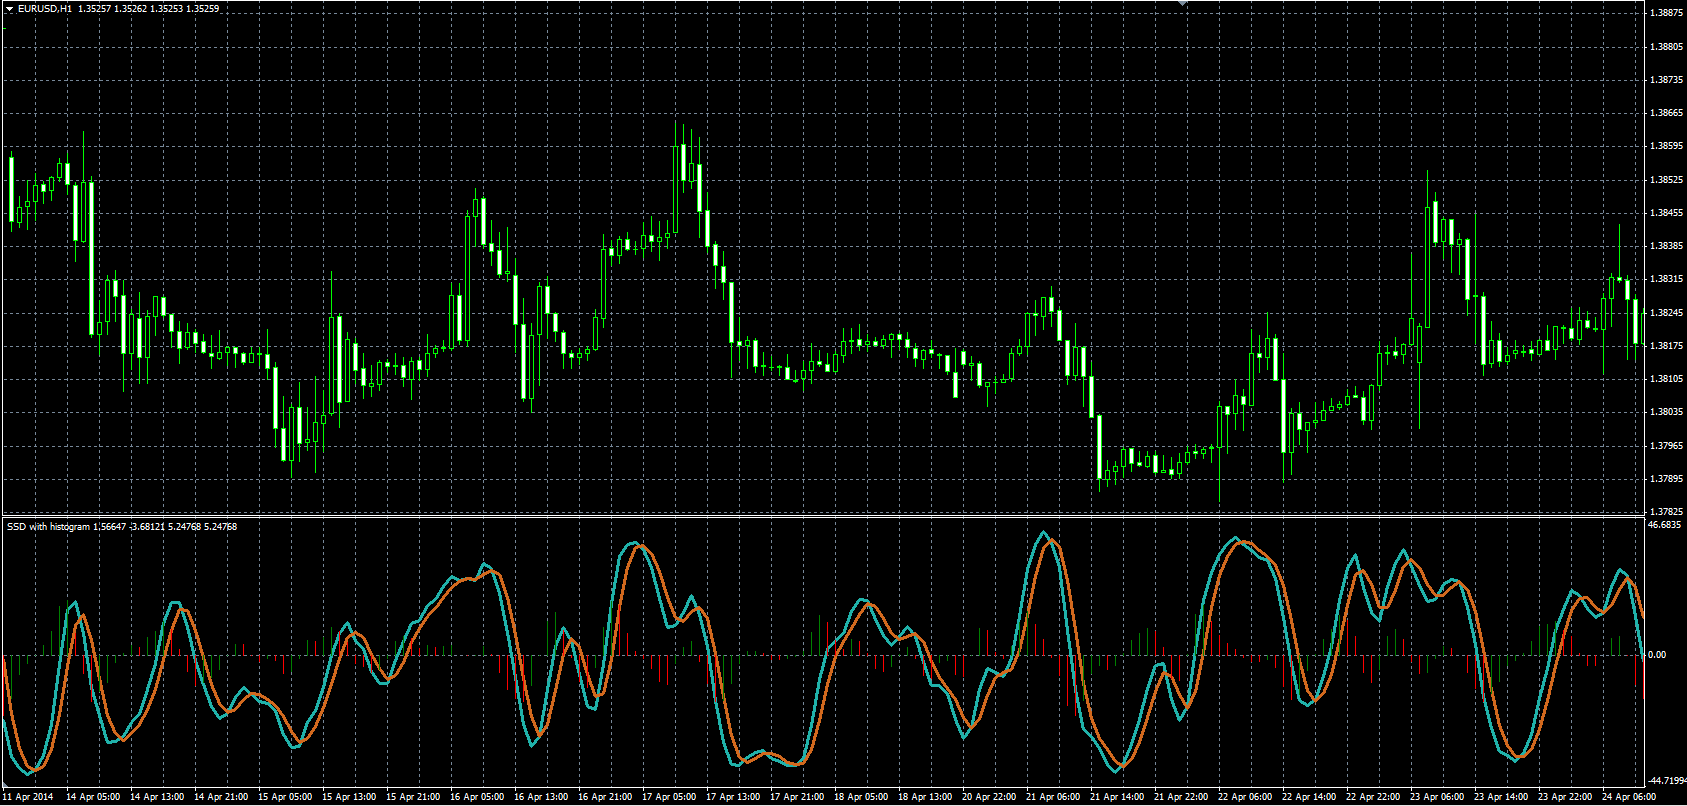This screenshot has height=806, width=1687.
Task: Click the 14 Apr 05:00 time label
Action: pos(93,797)
